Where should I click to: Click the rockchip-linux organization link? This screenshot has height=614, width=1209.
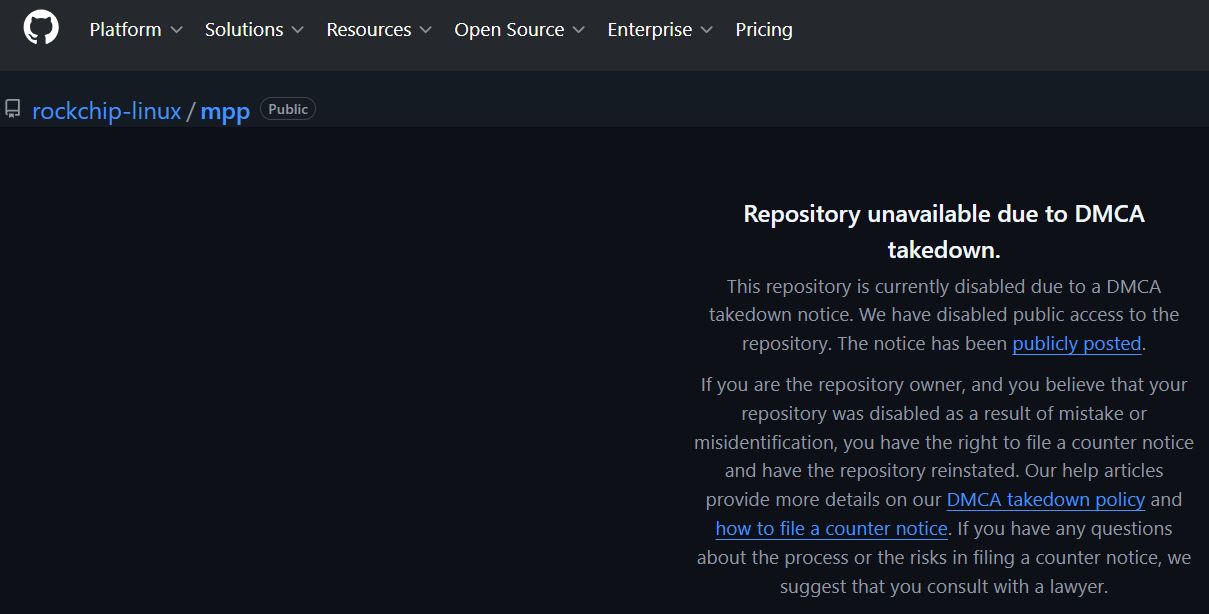pos(106,111)
